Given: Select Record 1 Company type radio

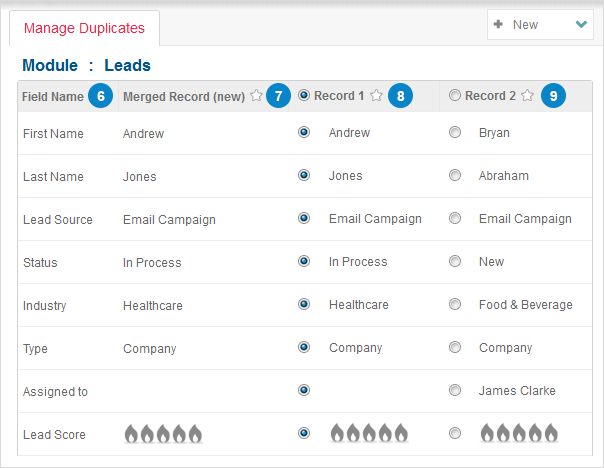Looking at the screenshot, I should tap(304, 347).
